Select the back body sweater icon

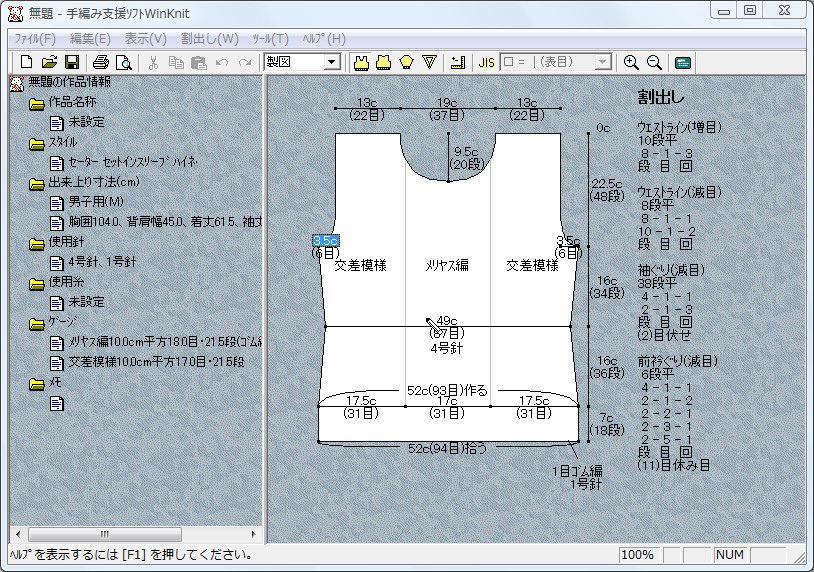[384, 62]
